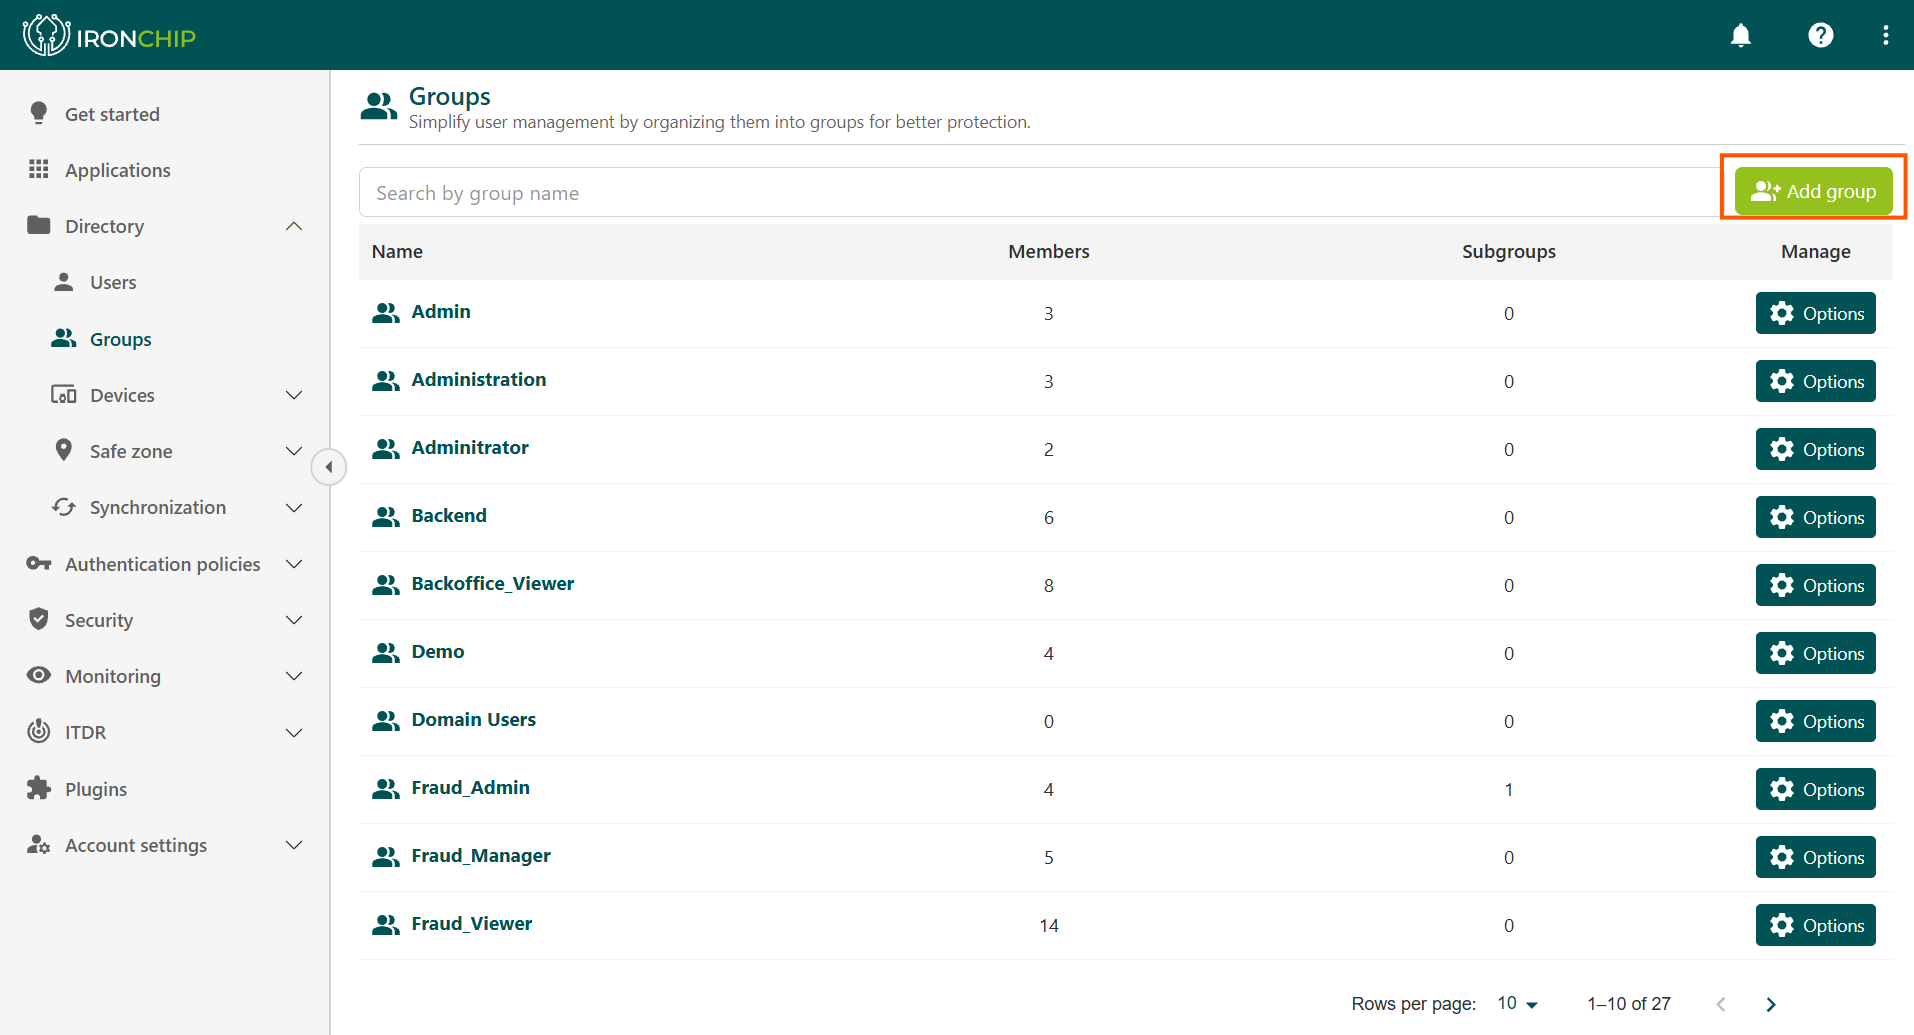The width and height of the screenshot is (1914, 1035).
Task: Open the help question mark icon
Action: [x=1821, y=36]
